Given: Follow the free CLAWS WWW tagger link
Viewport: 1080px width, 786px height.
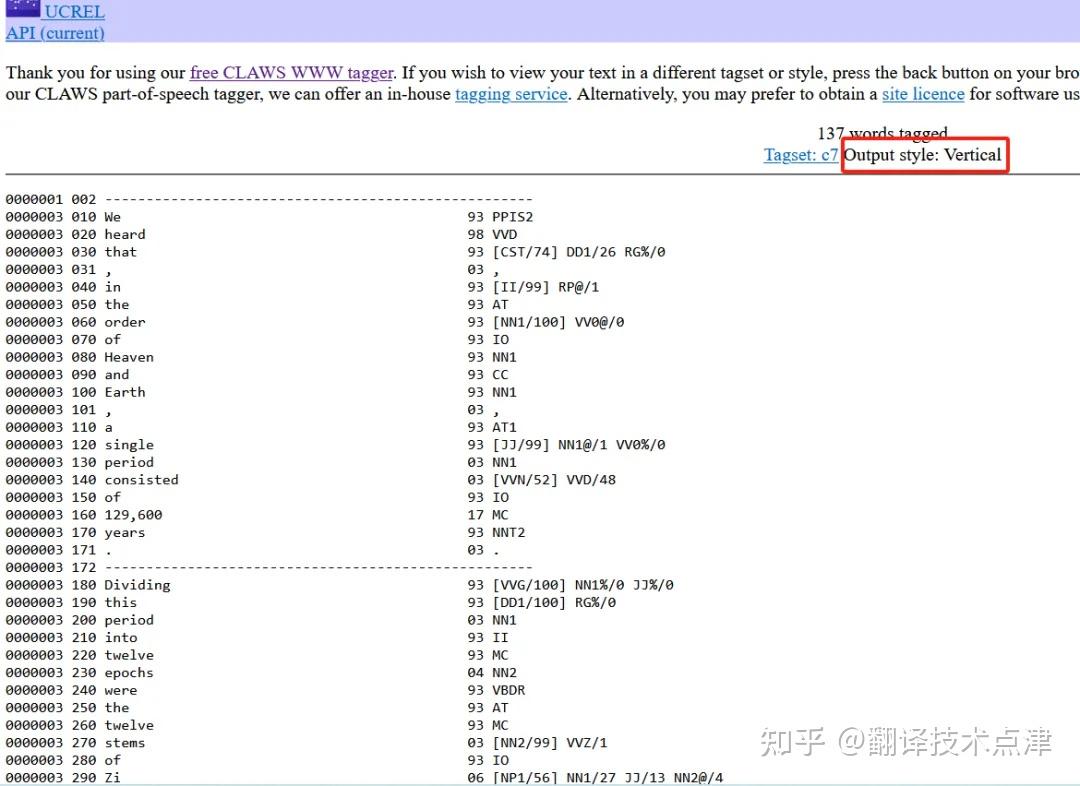Looking at the screenshot, I should 291,72.
